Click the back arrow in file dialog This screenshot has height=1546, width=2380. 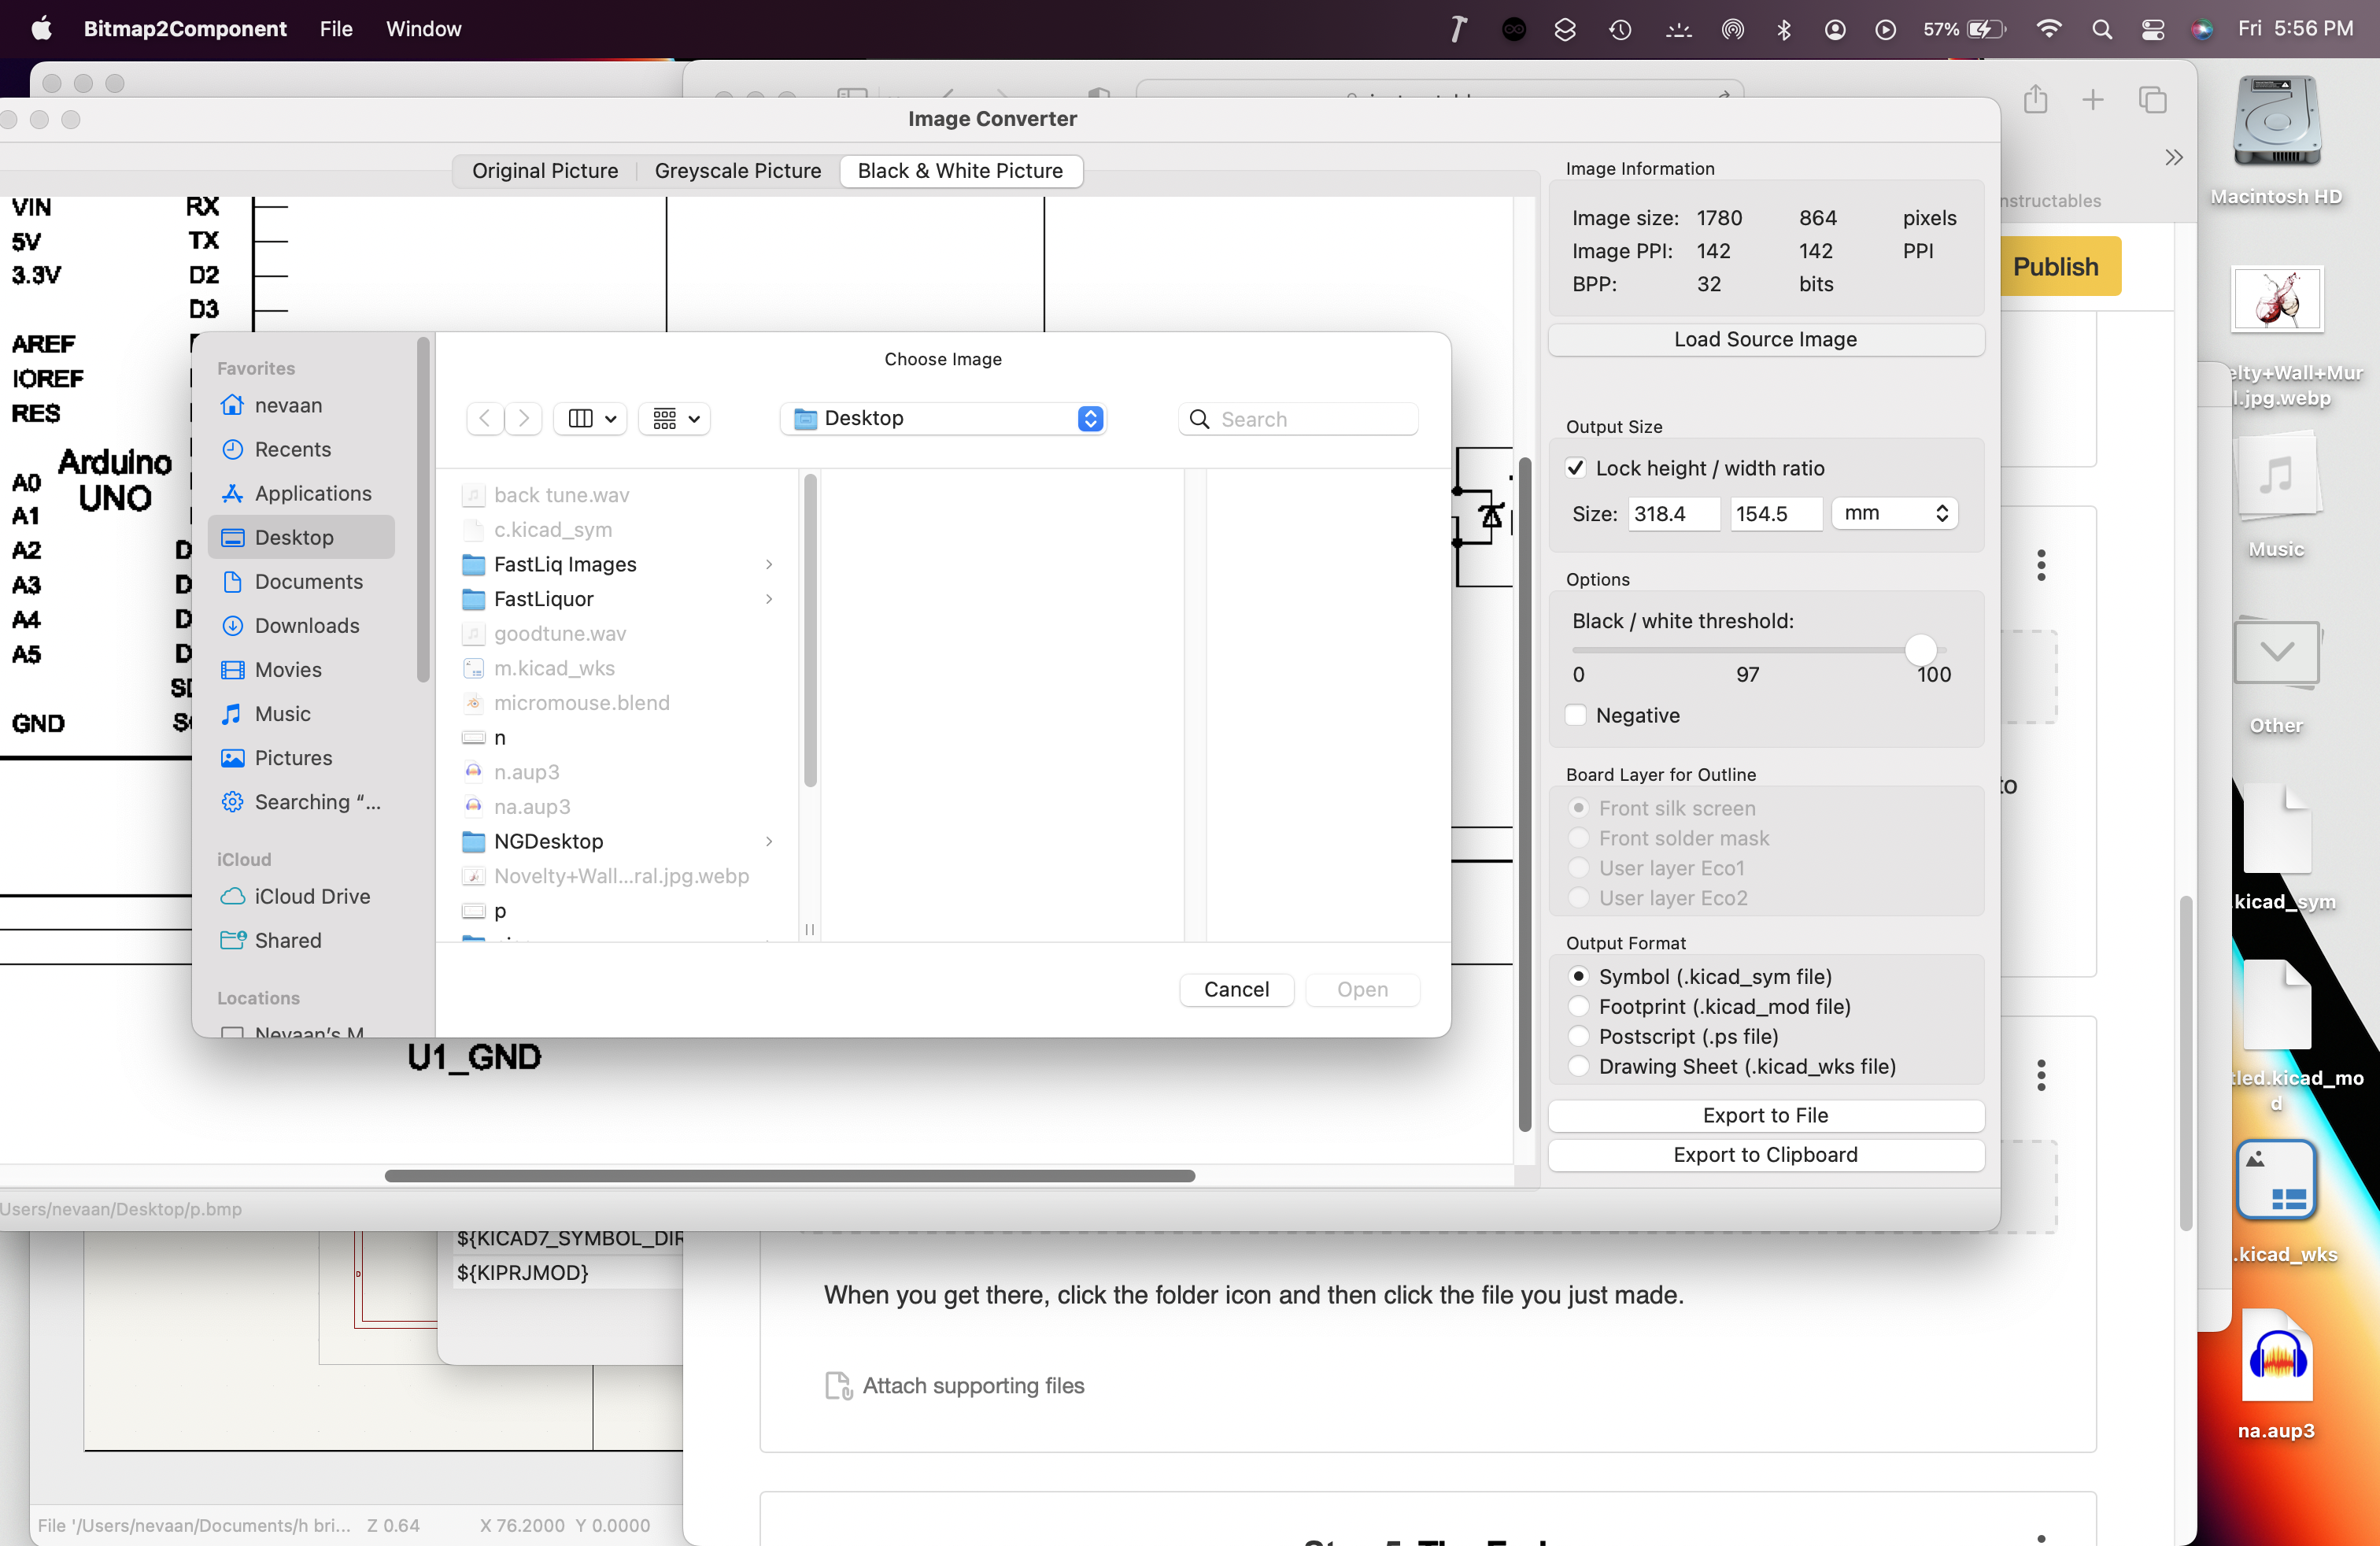click(485, 418)
